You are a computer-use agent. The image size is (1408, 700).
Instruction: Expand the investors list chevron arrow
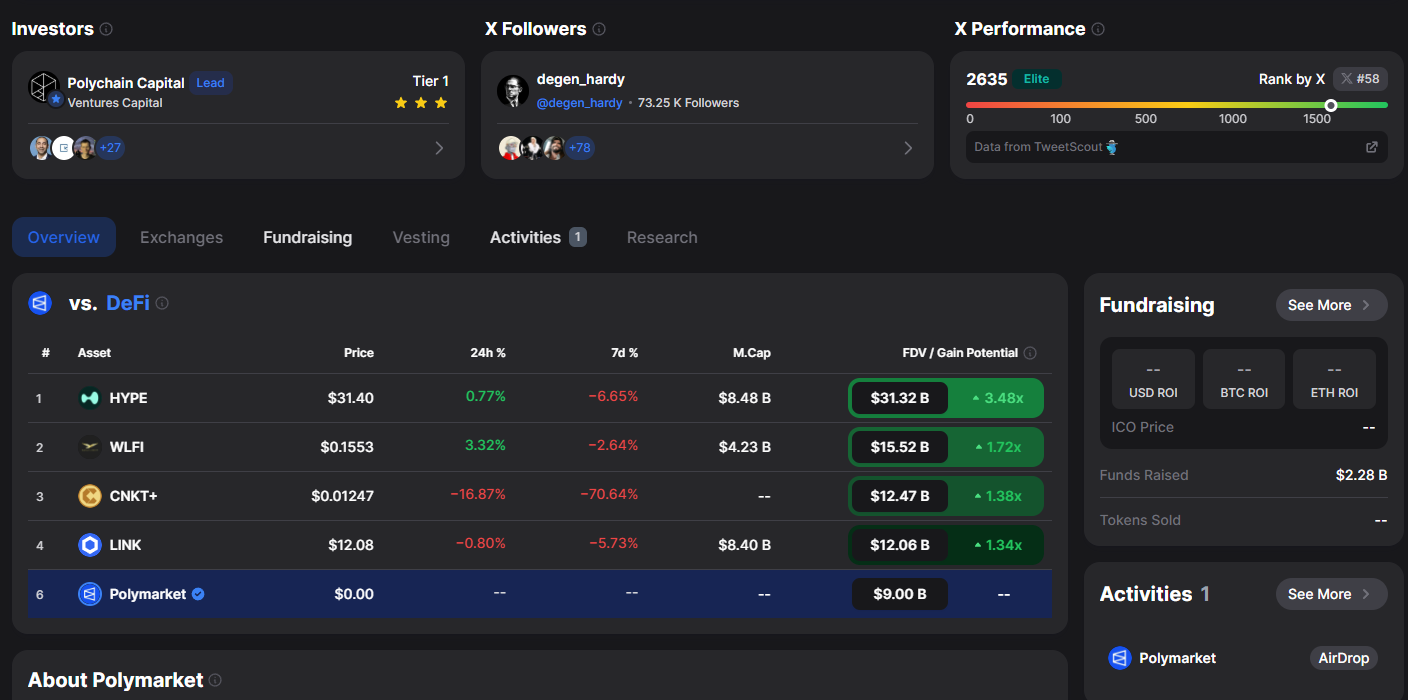point(439,148)
